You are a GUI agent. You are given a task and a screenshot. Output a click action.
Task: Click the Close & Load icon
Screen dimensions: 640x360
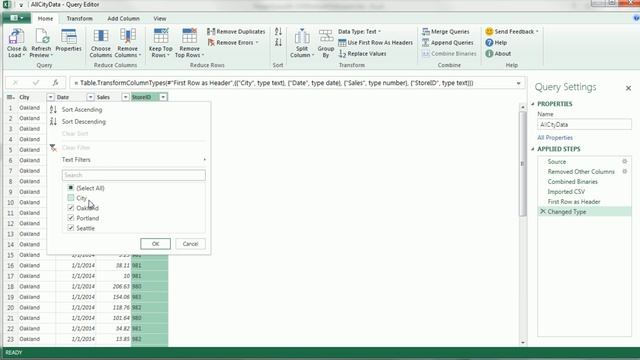(16, 36)
